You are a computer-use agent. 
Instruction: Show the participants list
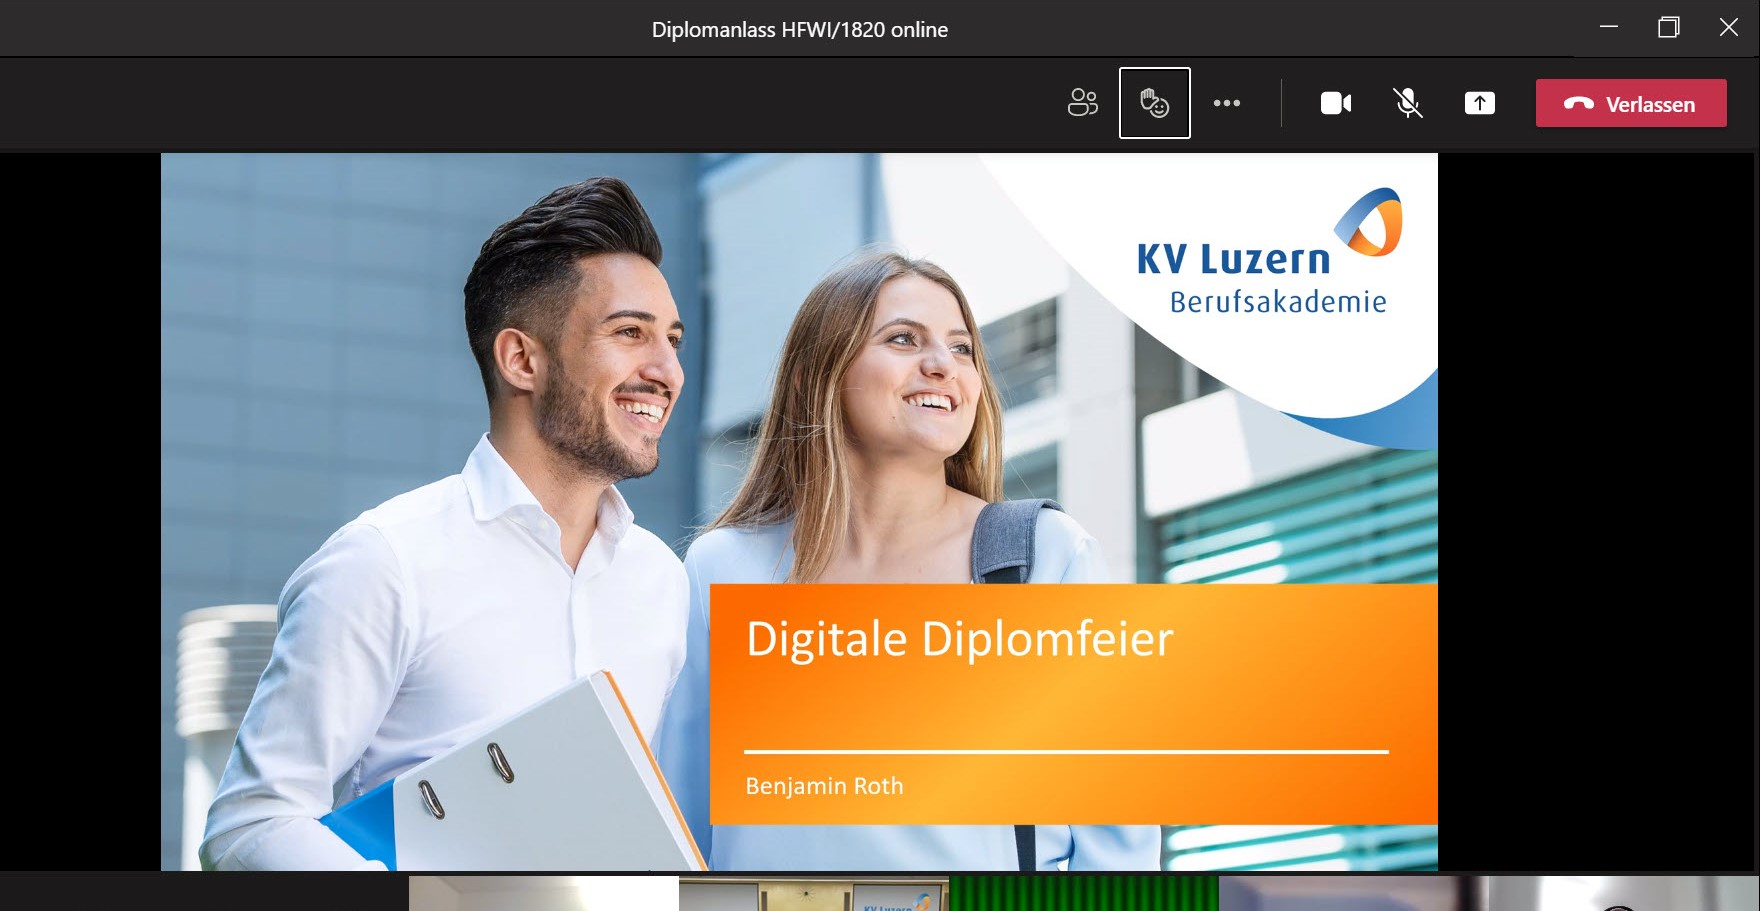click(1082, 103)
